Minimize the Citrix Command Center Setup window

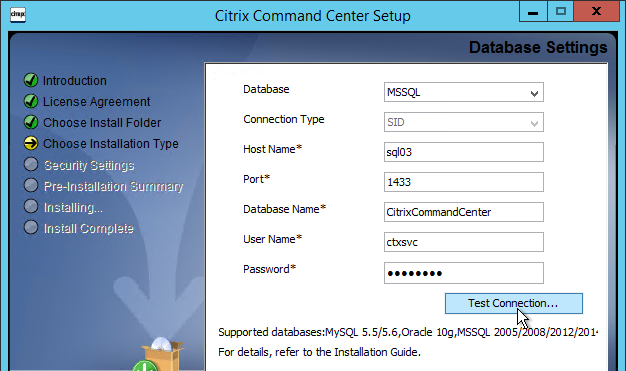coord(533,12)
